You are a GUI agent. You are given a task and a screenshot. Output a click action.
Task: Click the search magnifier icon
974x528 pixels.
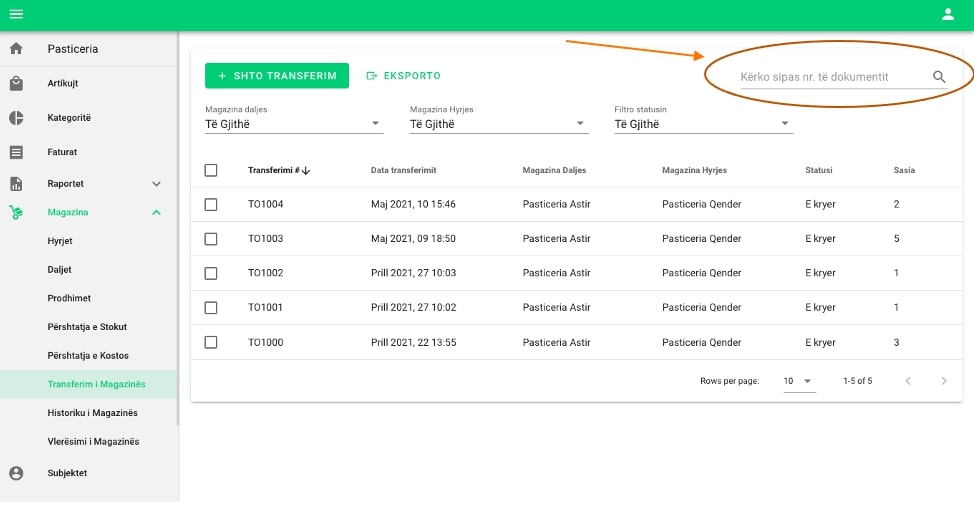coord(939,77)
